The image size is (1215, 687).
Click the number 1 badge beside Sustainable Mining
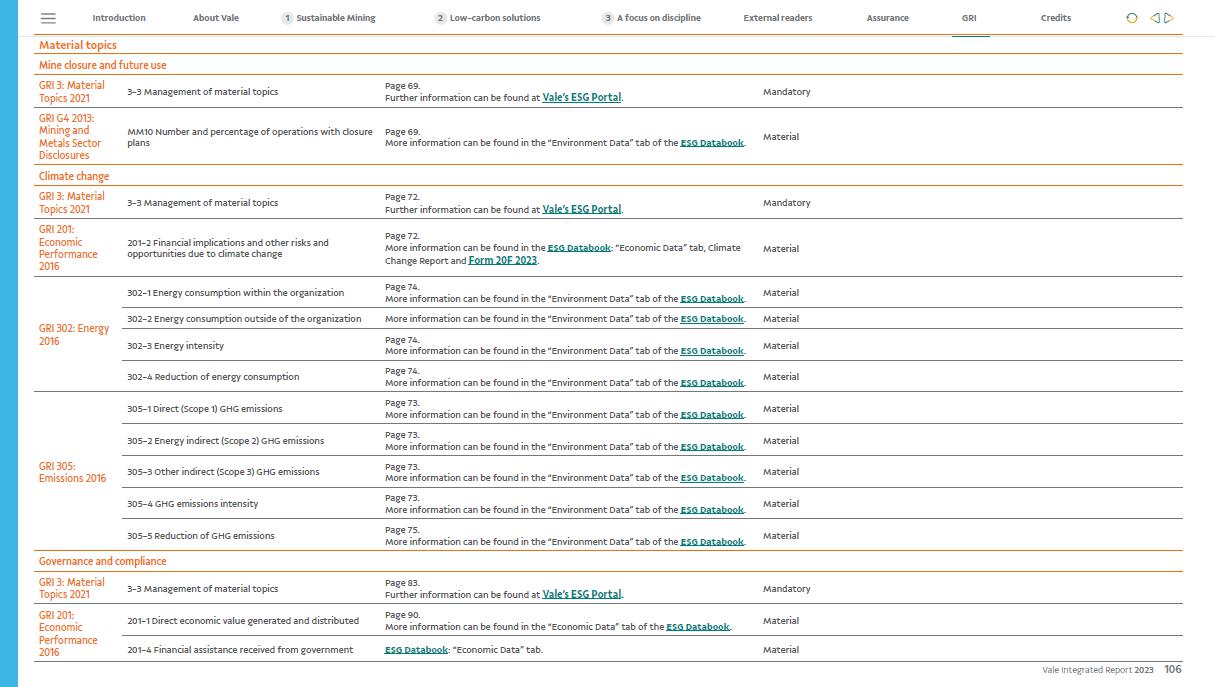pos(287,18)
